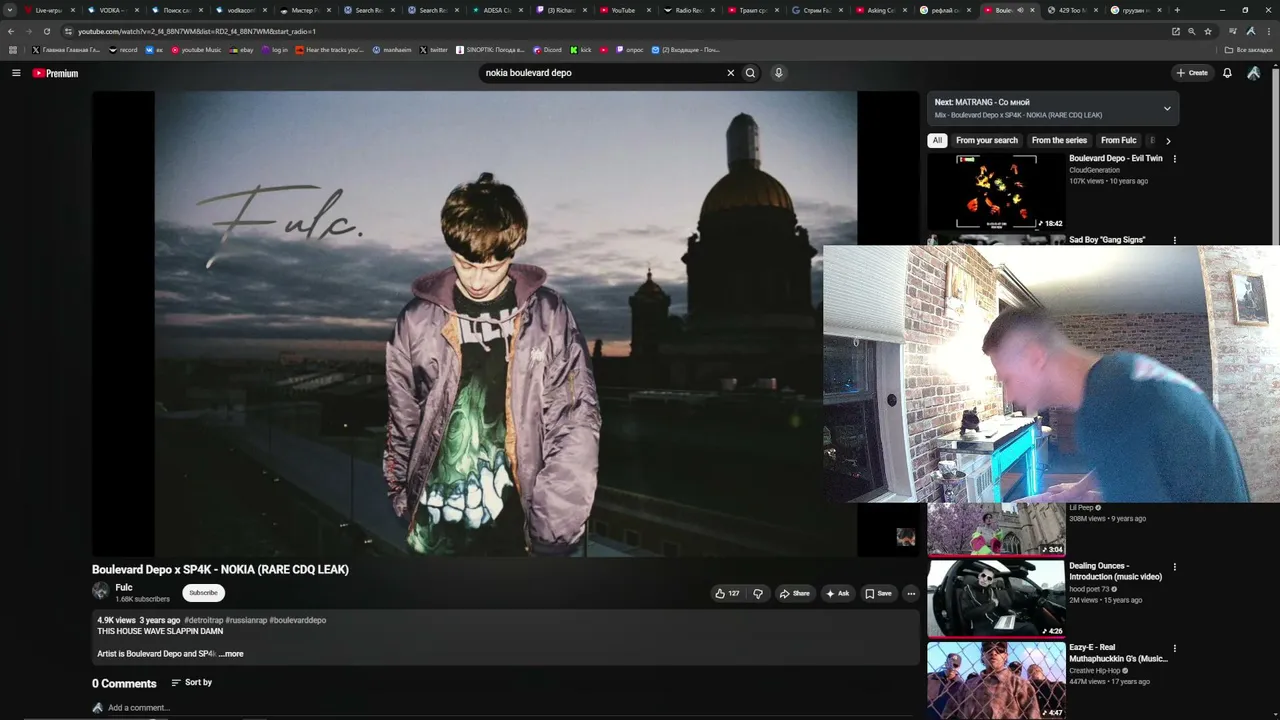Viewport: 1280px width, 720px height.
Task: Click the Ask button
Action: [x=838, y=593]
